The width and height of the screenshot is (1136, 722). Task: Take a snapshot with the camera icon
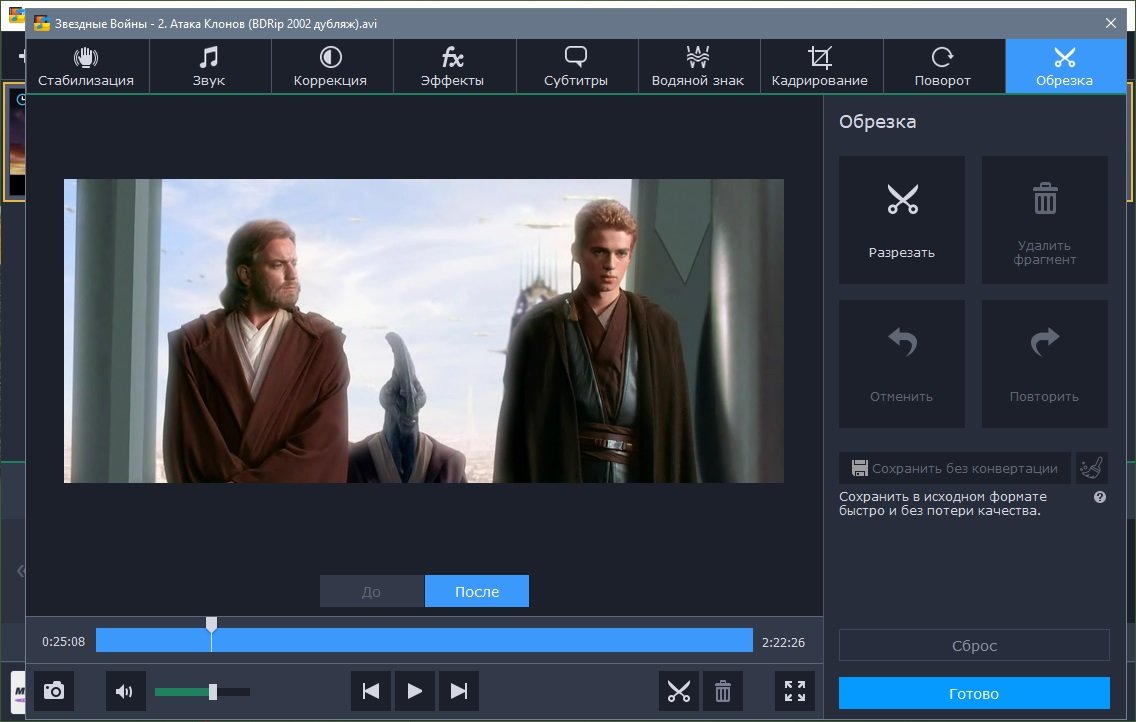(x=54, y=691)
